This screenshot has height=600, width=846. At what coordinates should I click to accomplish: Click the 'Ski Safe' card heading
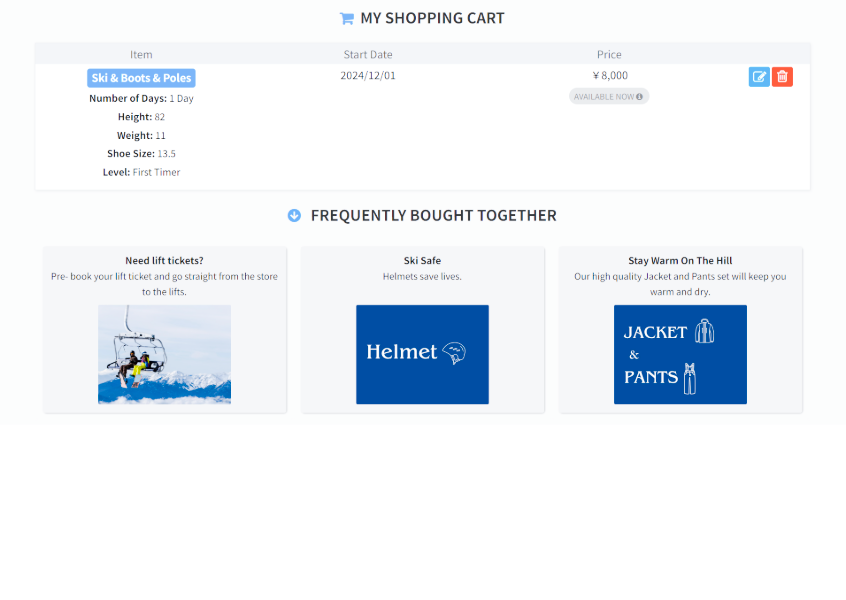coord(422,261)
